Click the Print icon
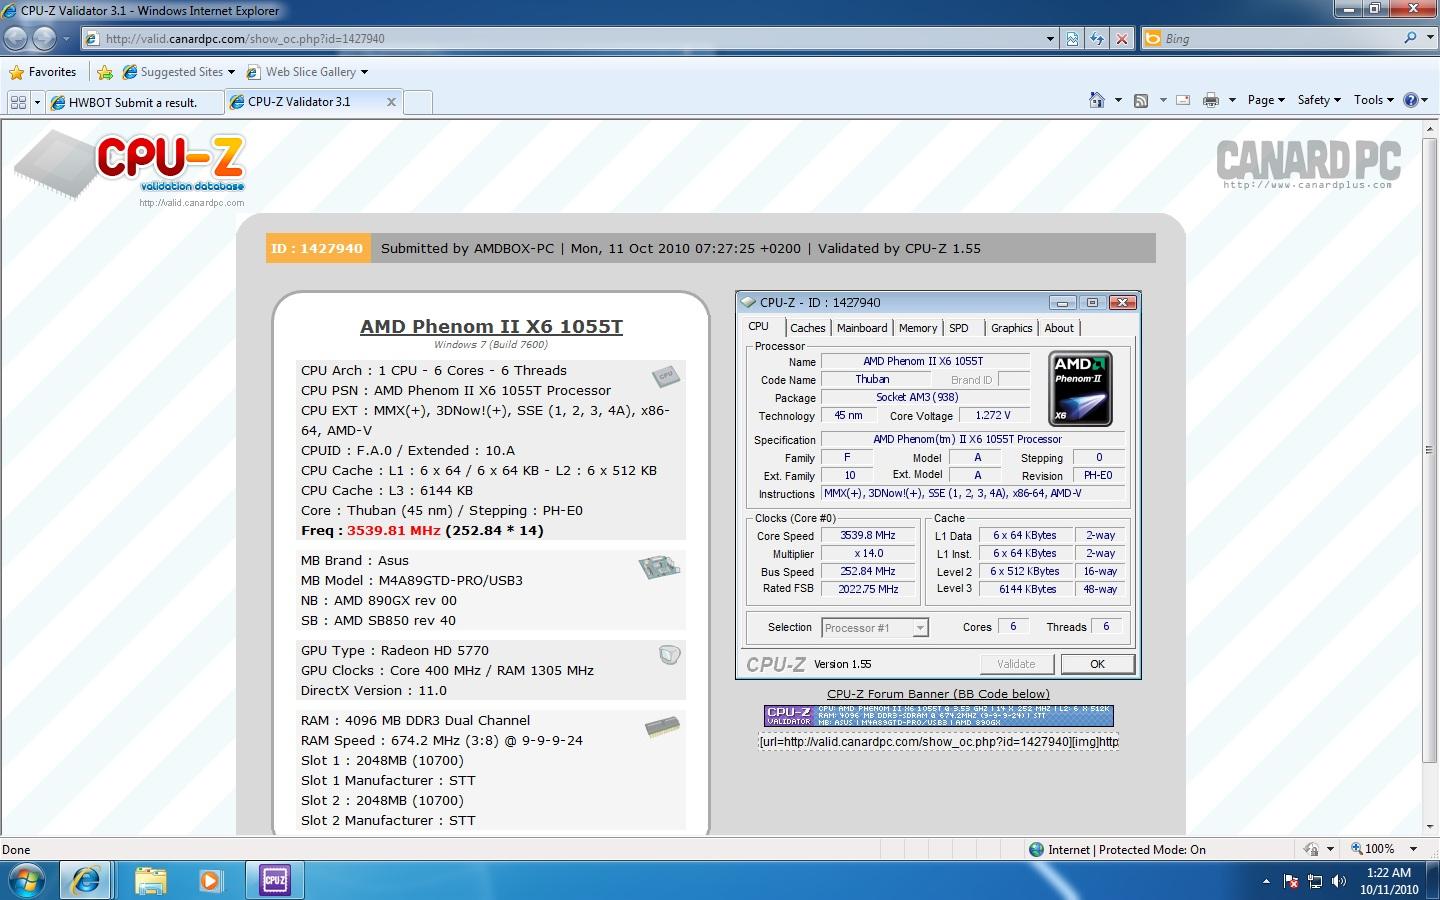 [1211, 100]
